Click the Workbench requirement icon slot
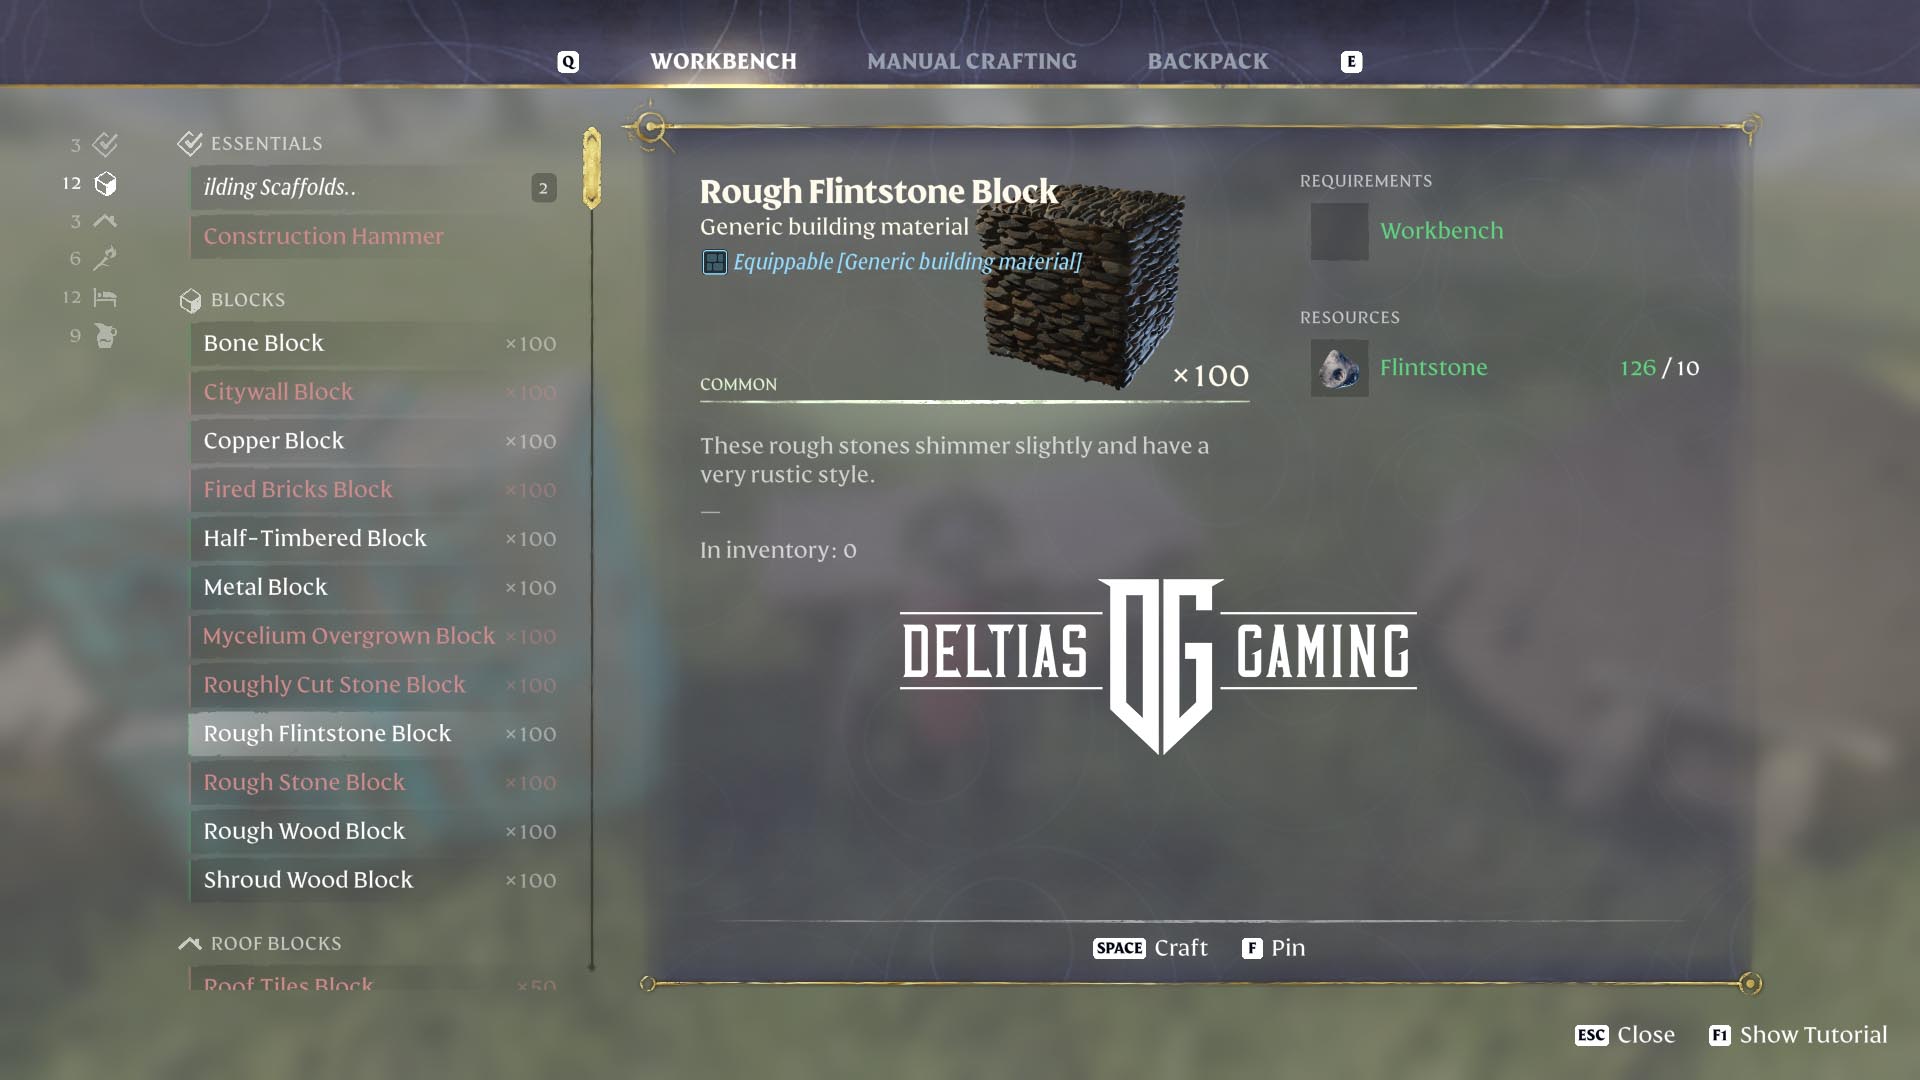 coord(1339,231)
